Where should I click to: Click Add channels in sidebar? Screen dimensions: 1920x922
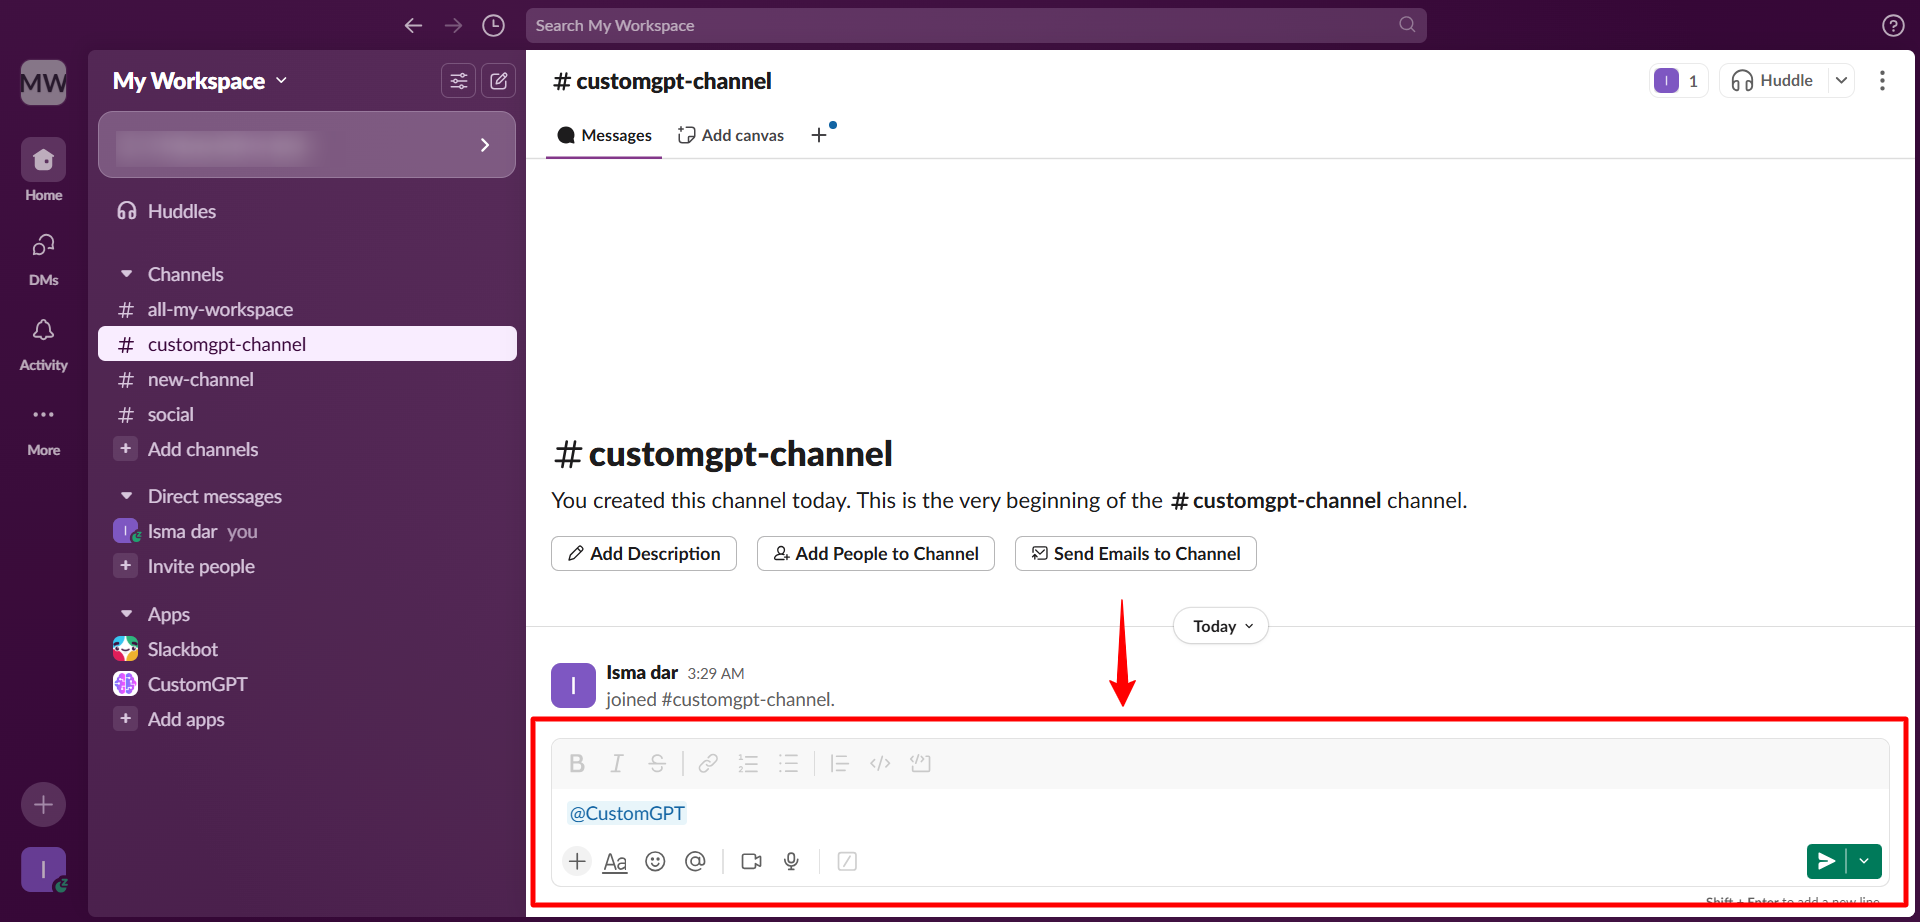(307, 449)
